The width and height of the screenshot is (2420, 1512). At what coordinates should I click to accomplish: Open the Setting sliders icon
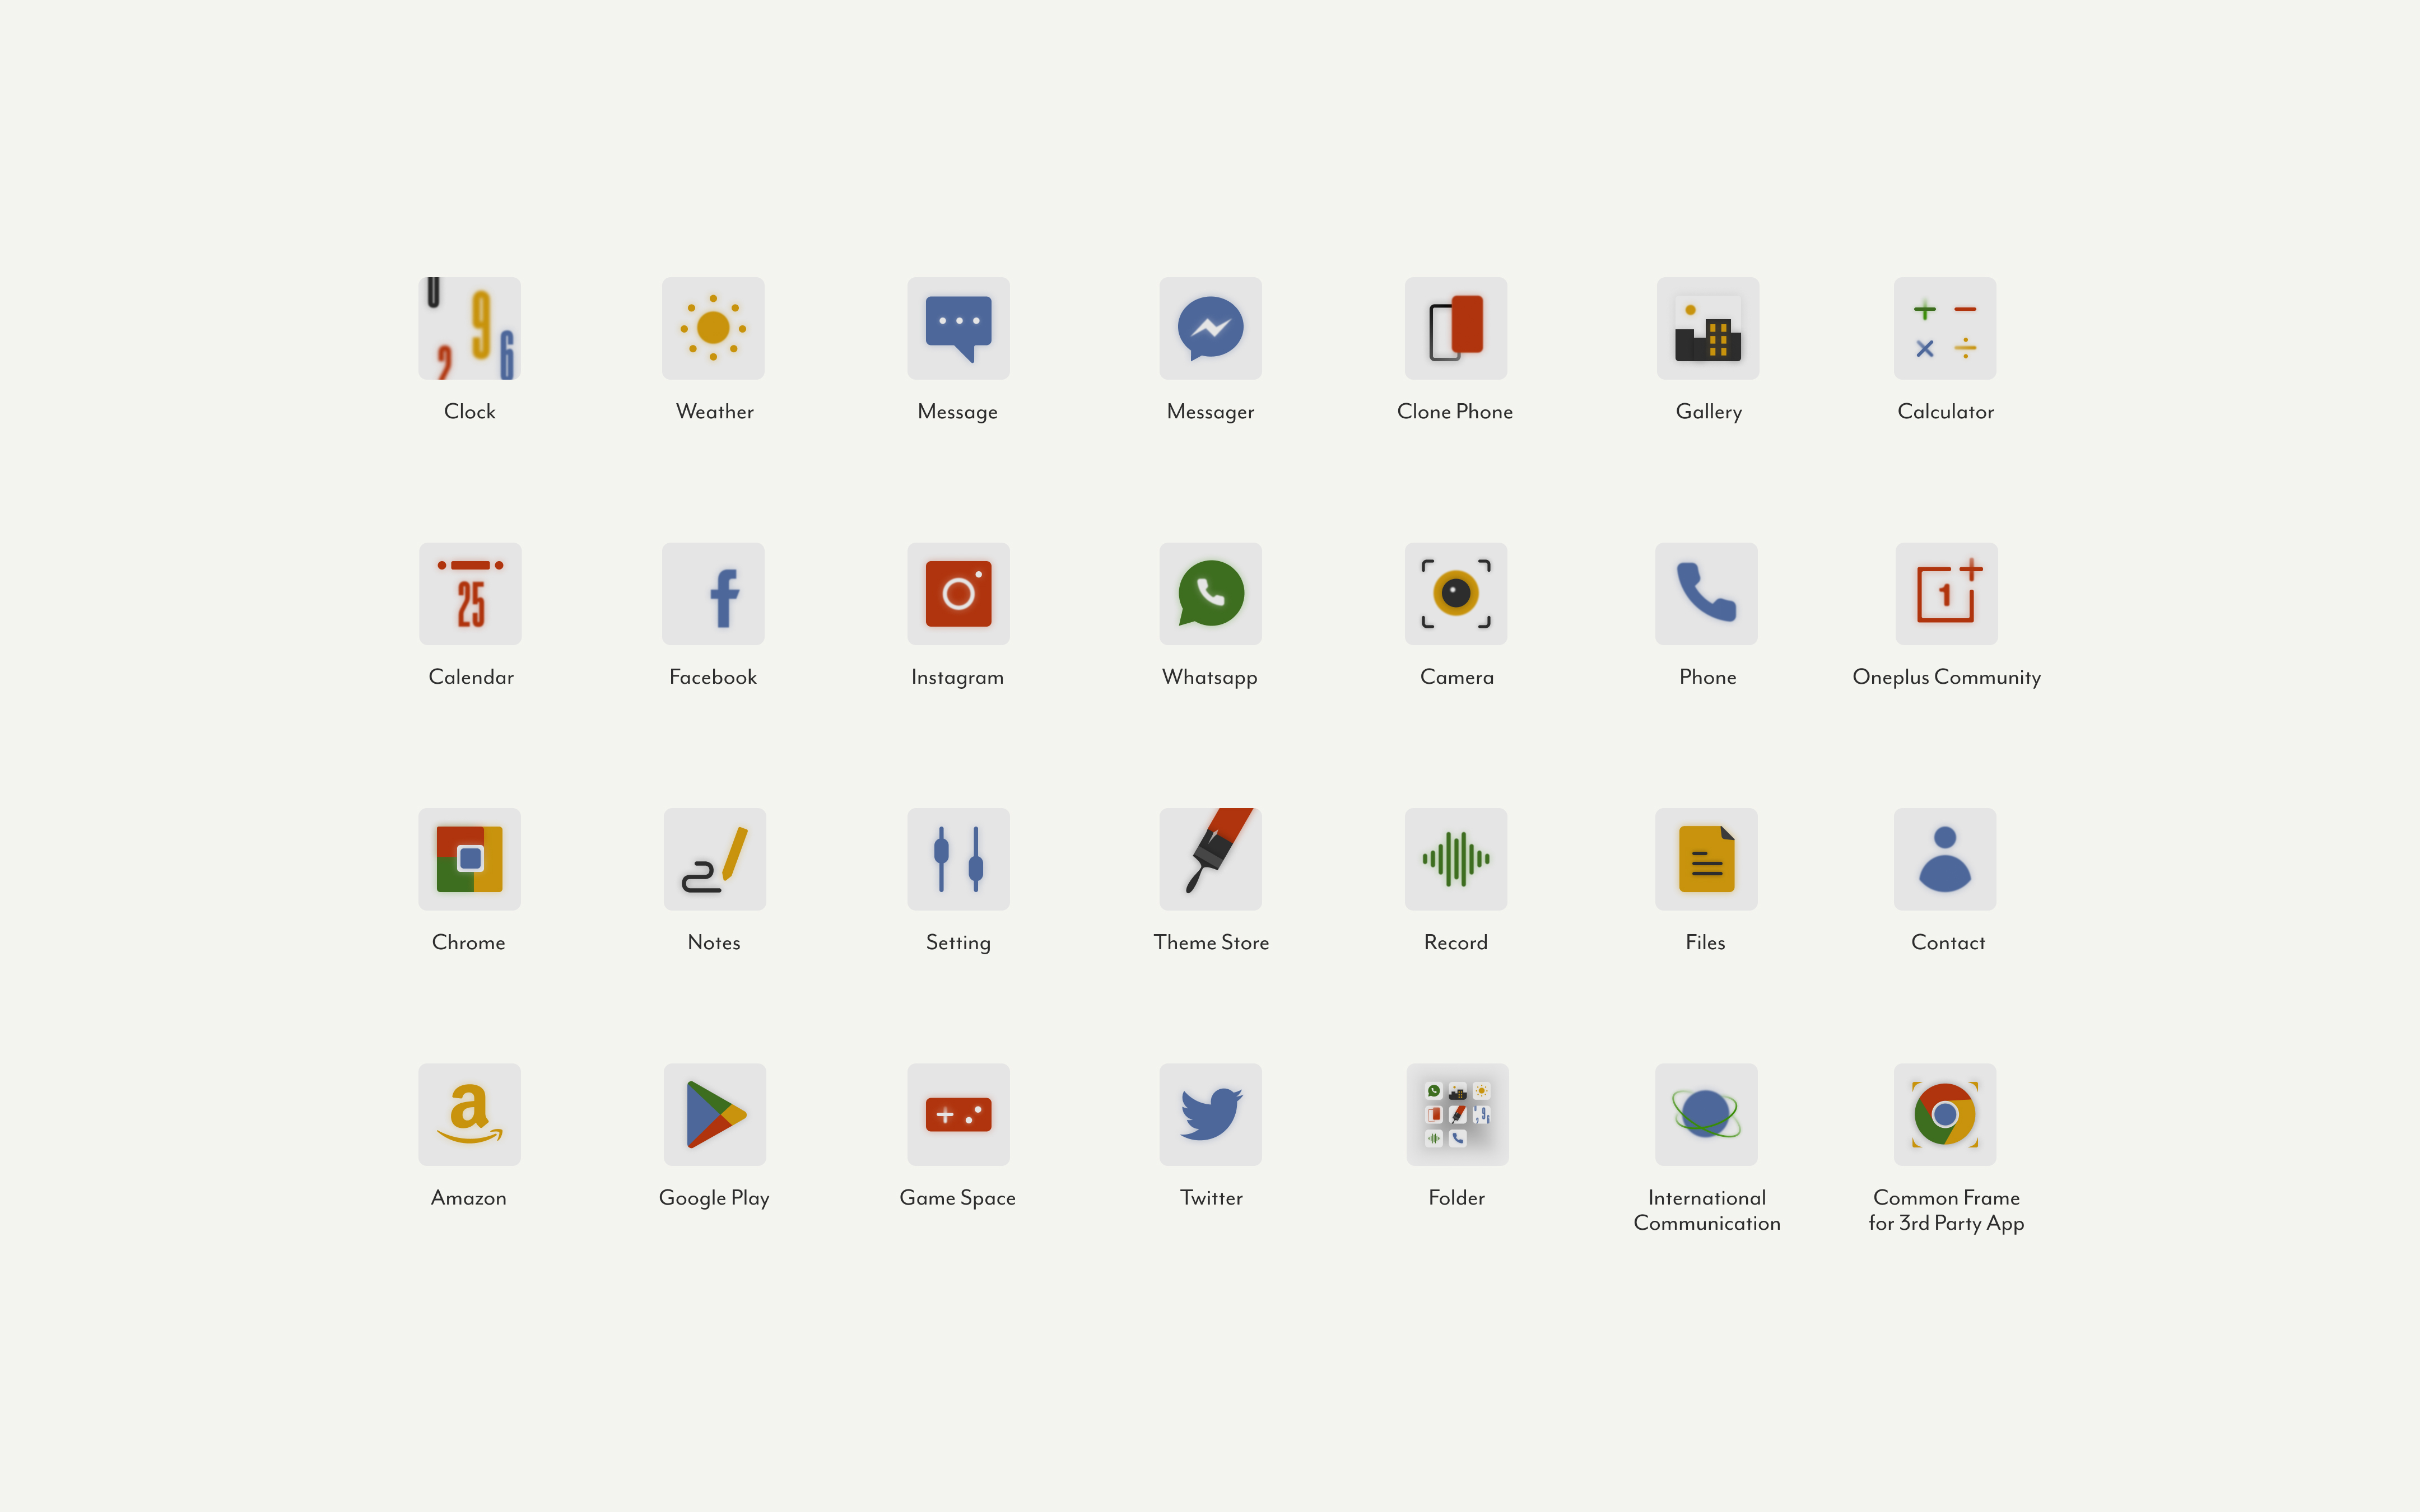[958, 858]
